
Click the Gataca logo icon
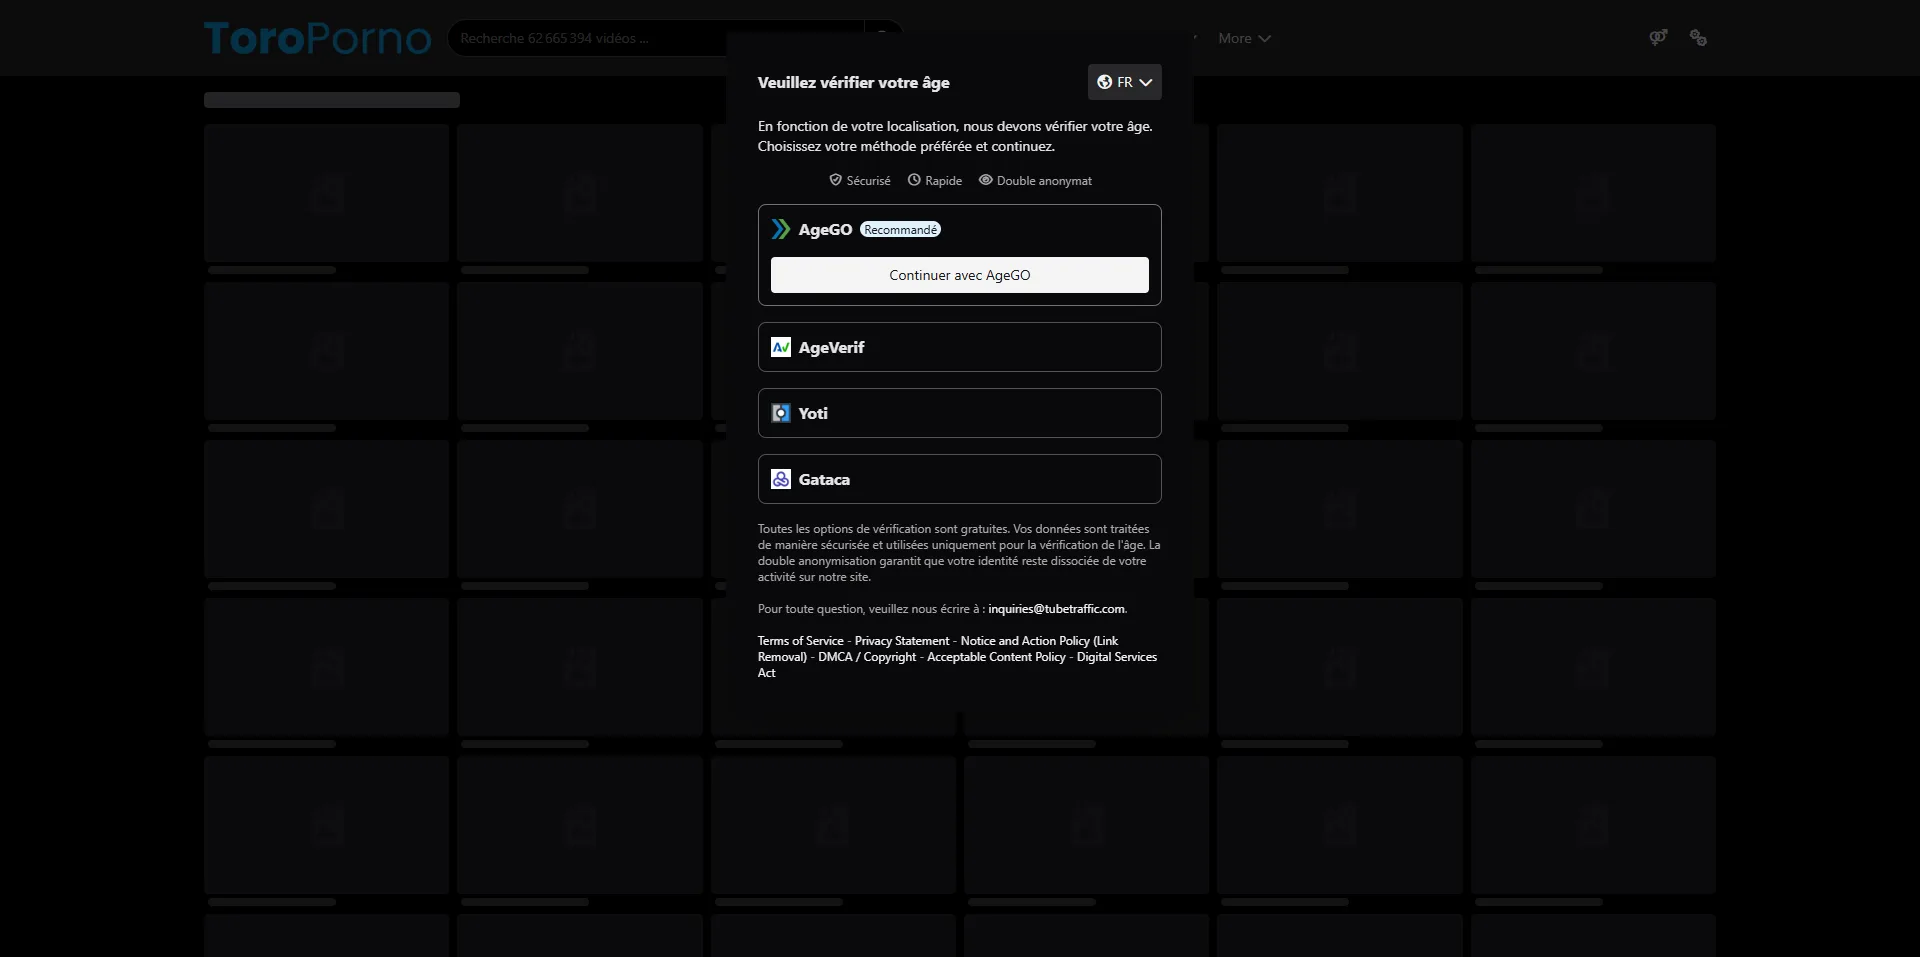tap(781, 479)
